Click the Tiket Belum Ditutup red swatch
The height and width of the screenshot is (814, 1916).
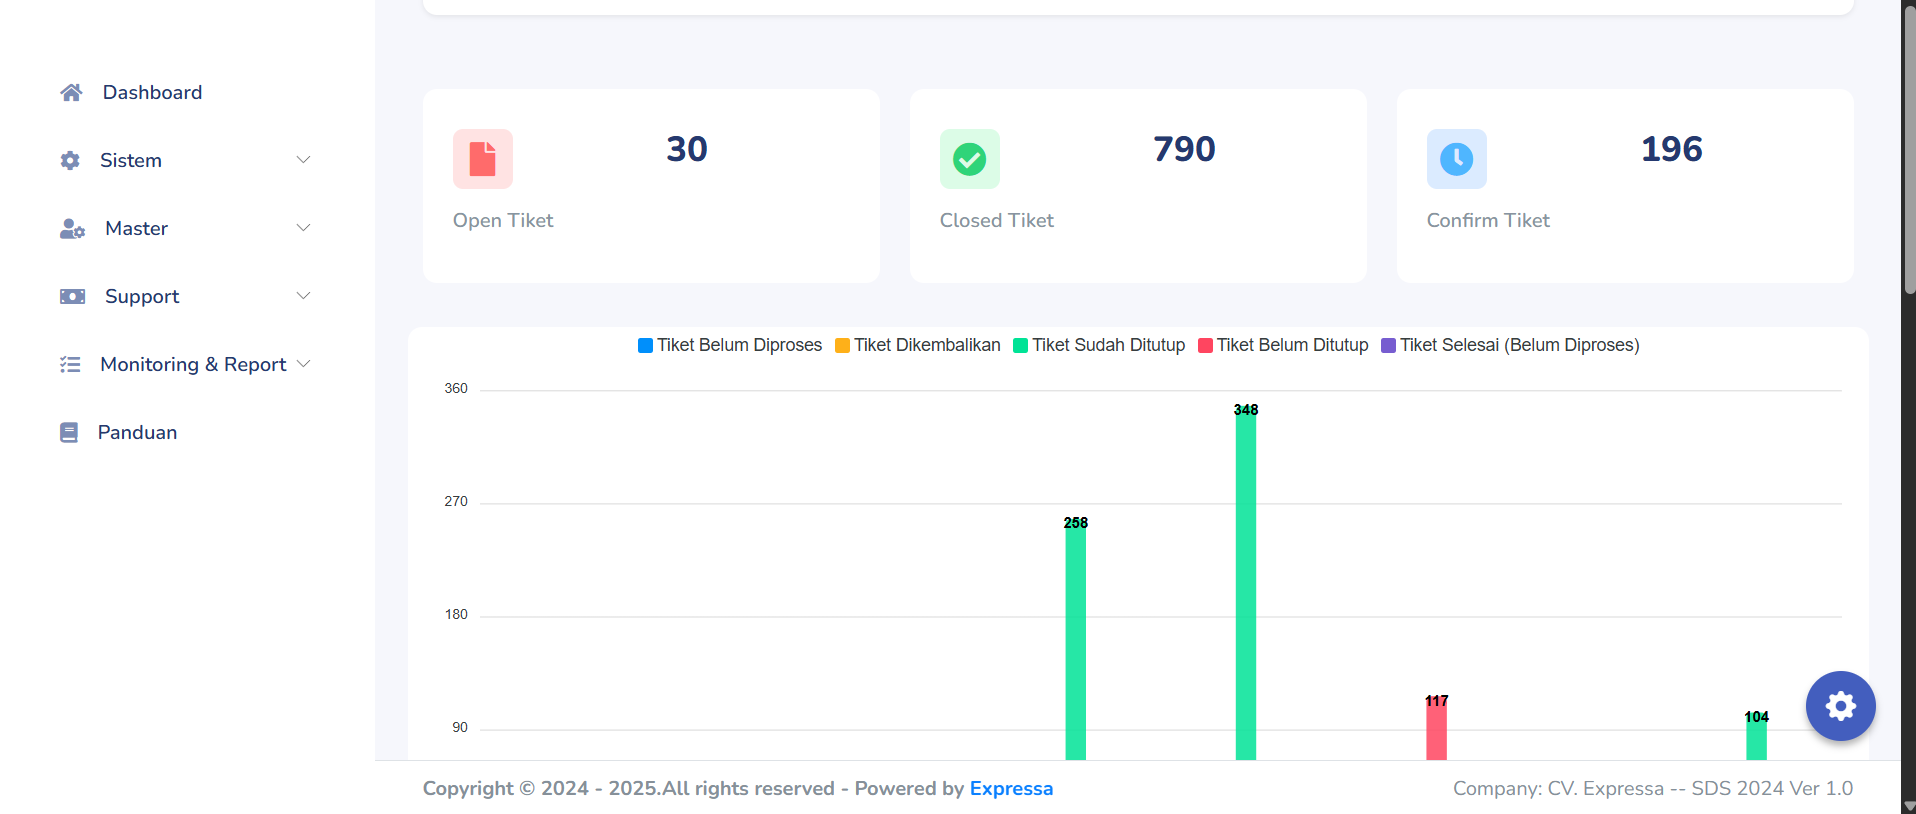click(1205, 346)
